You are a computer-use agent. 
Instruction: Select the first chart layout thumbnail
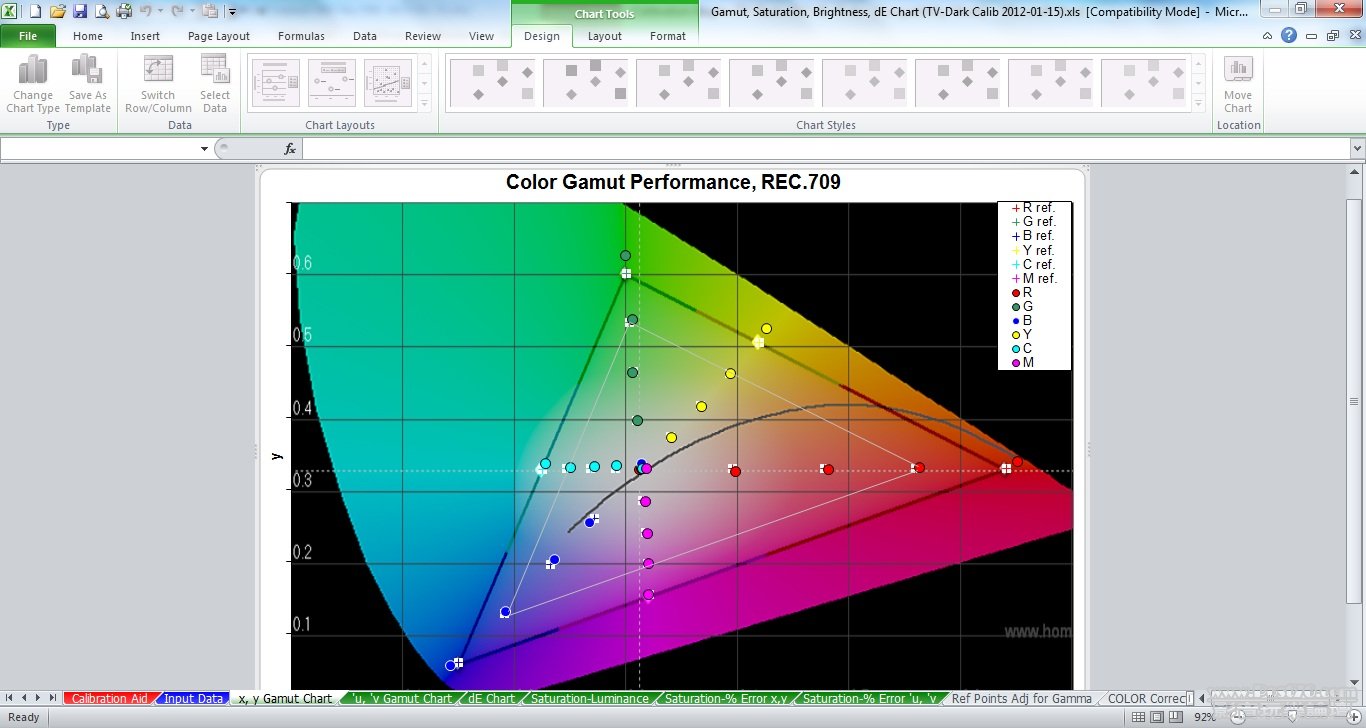[x=275, y=83]
